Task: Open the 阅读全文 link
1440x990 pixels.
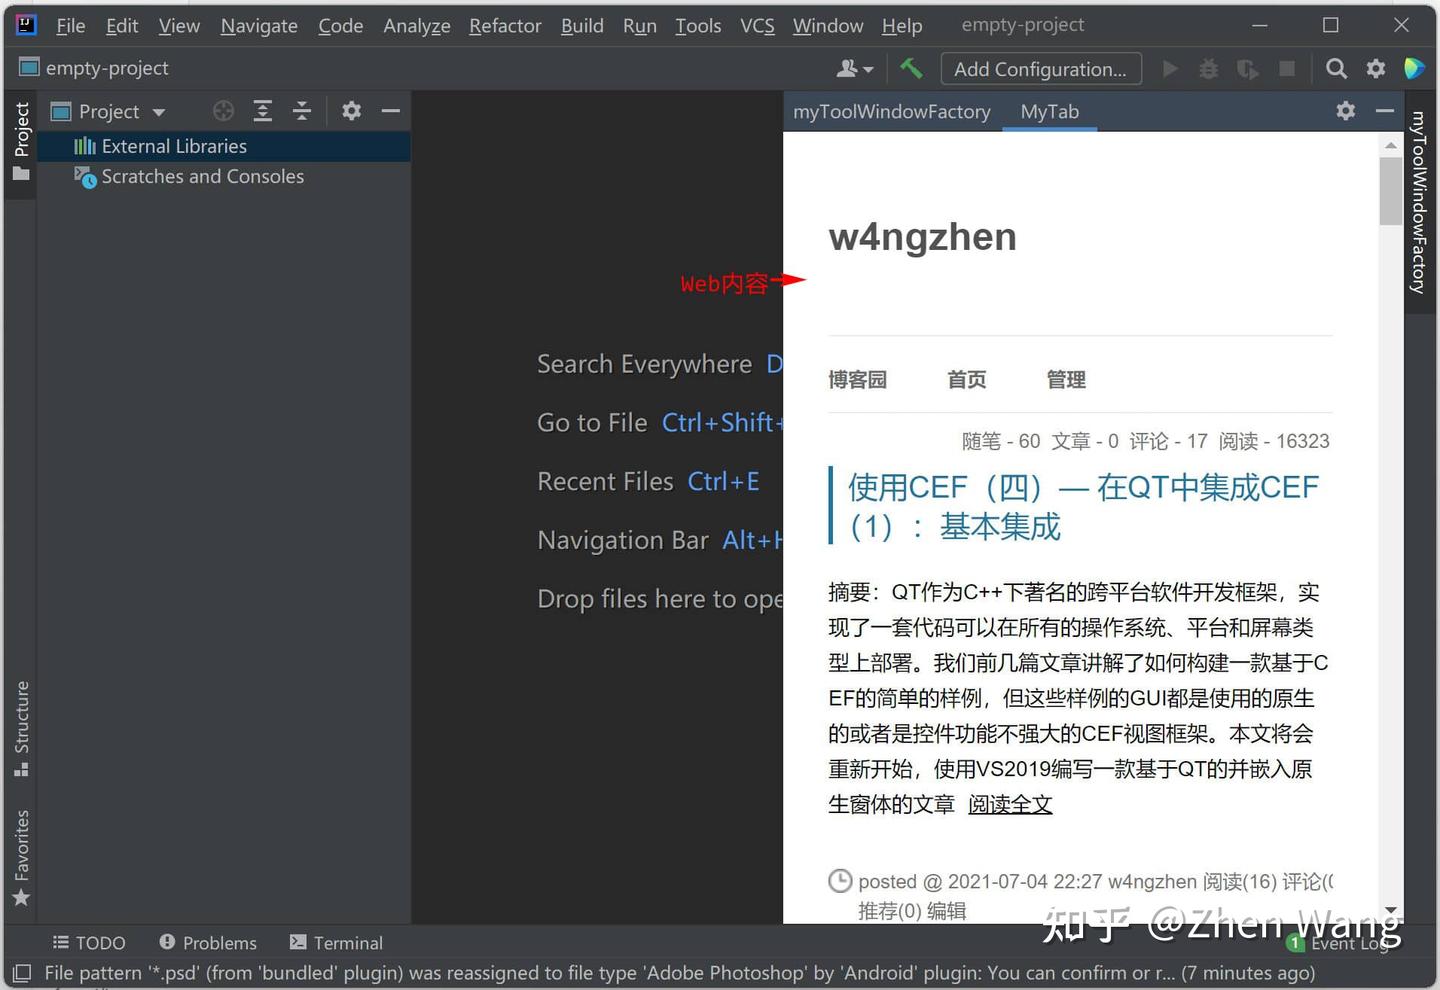Action: [x=1010, y=804]
